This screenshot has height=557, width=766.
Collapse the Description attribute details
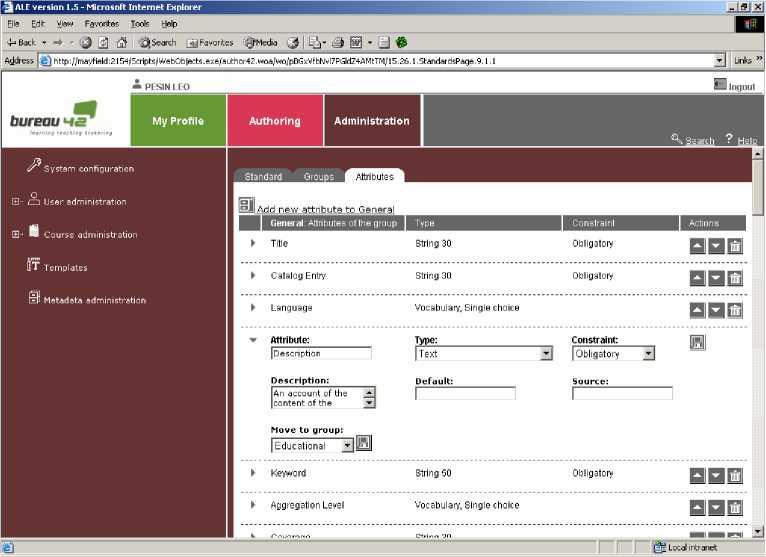[253, 340]
